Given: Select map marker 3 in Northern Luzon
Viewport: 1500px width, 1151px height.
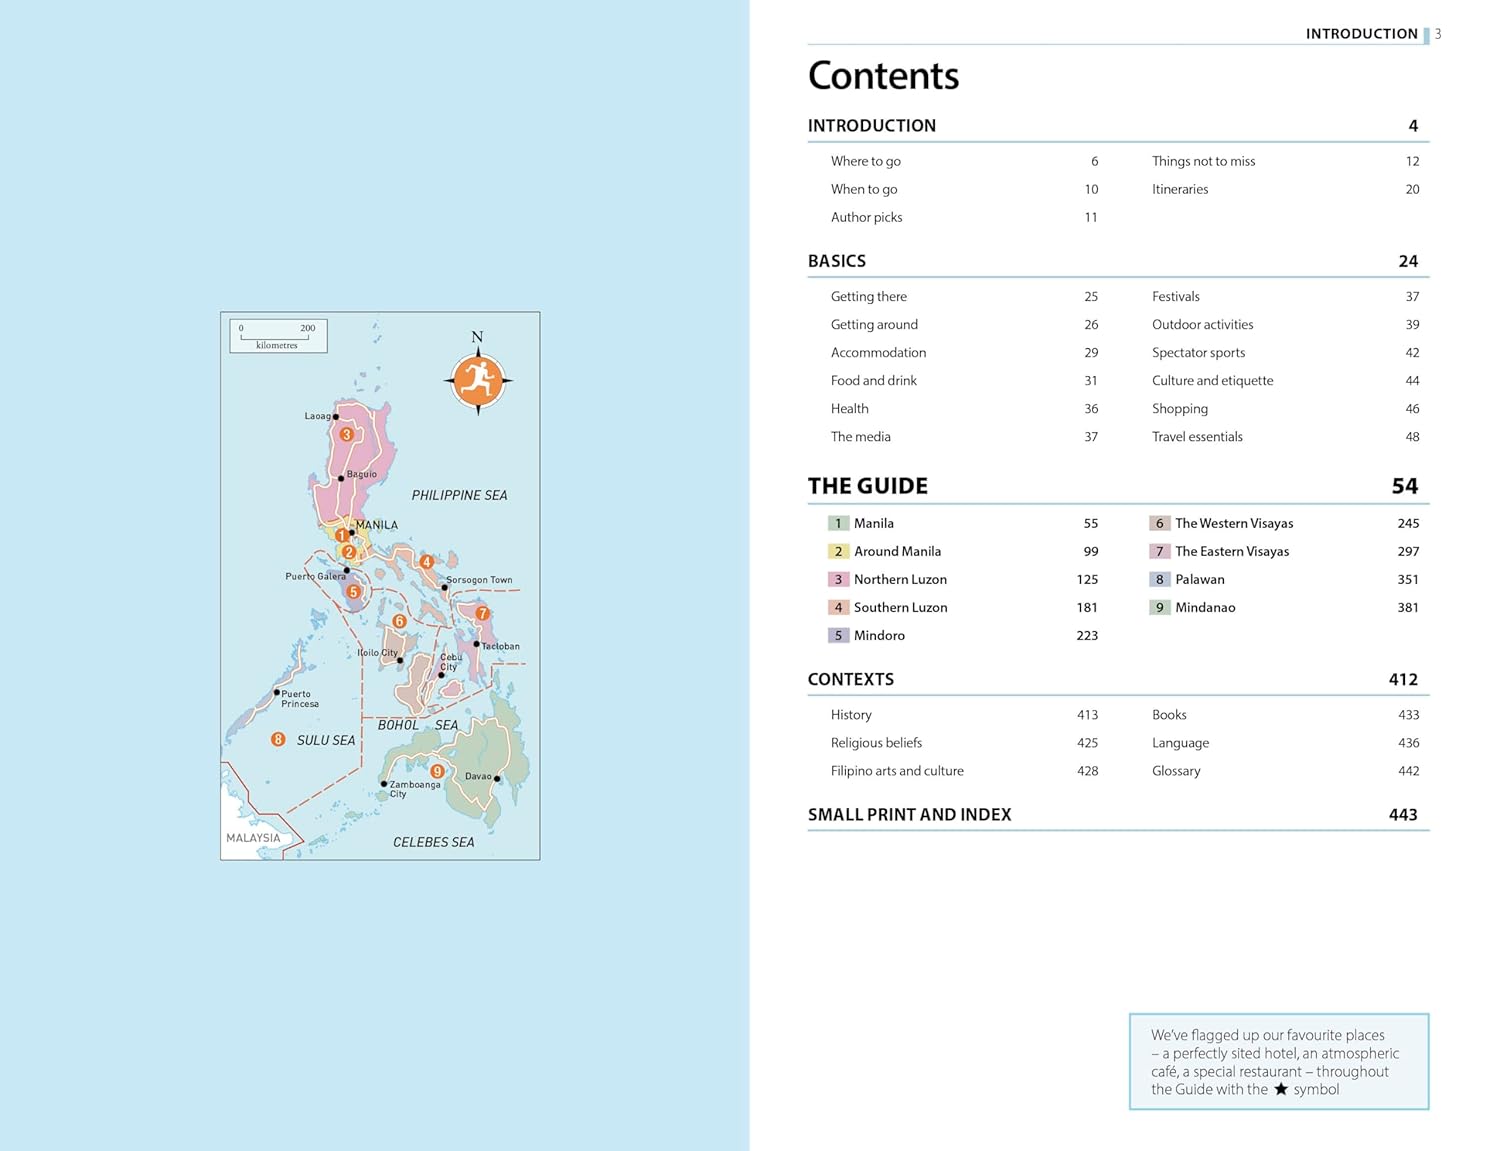Looking at the screenshot, I should click(346, 434).
